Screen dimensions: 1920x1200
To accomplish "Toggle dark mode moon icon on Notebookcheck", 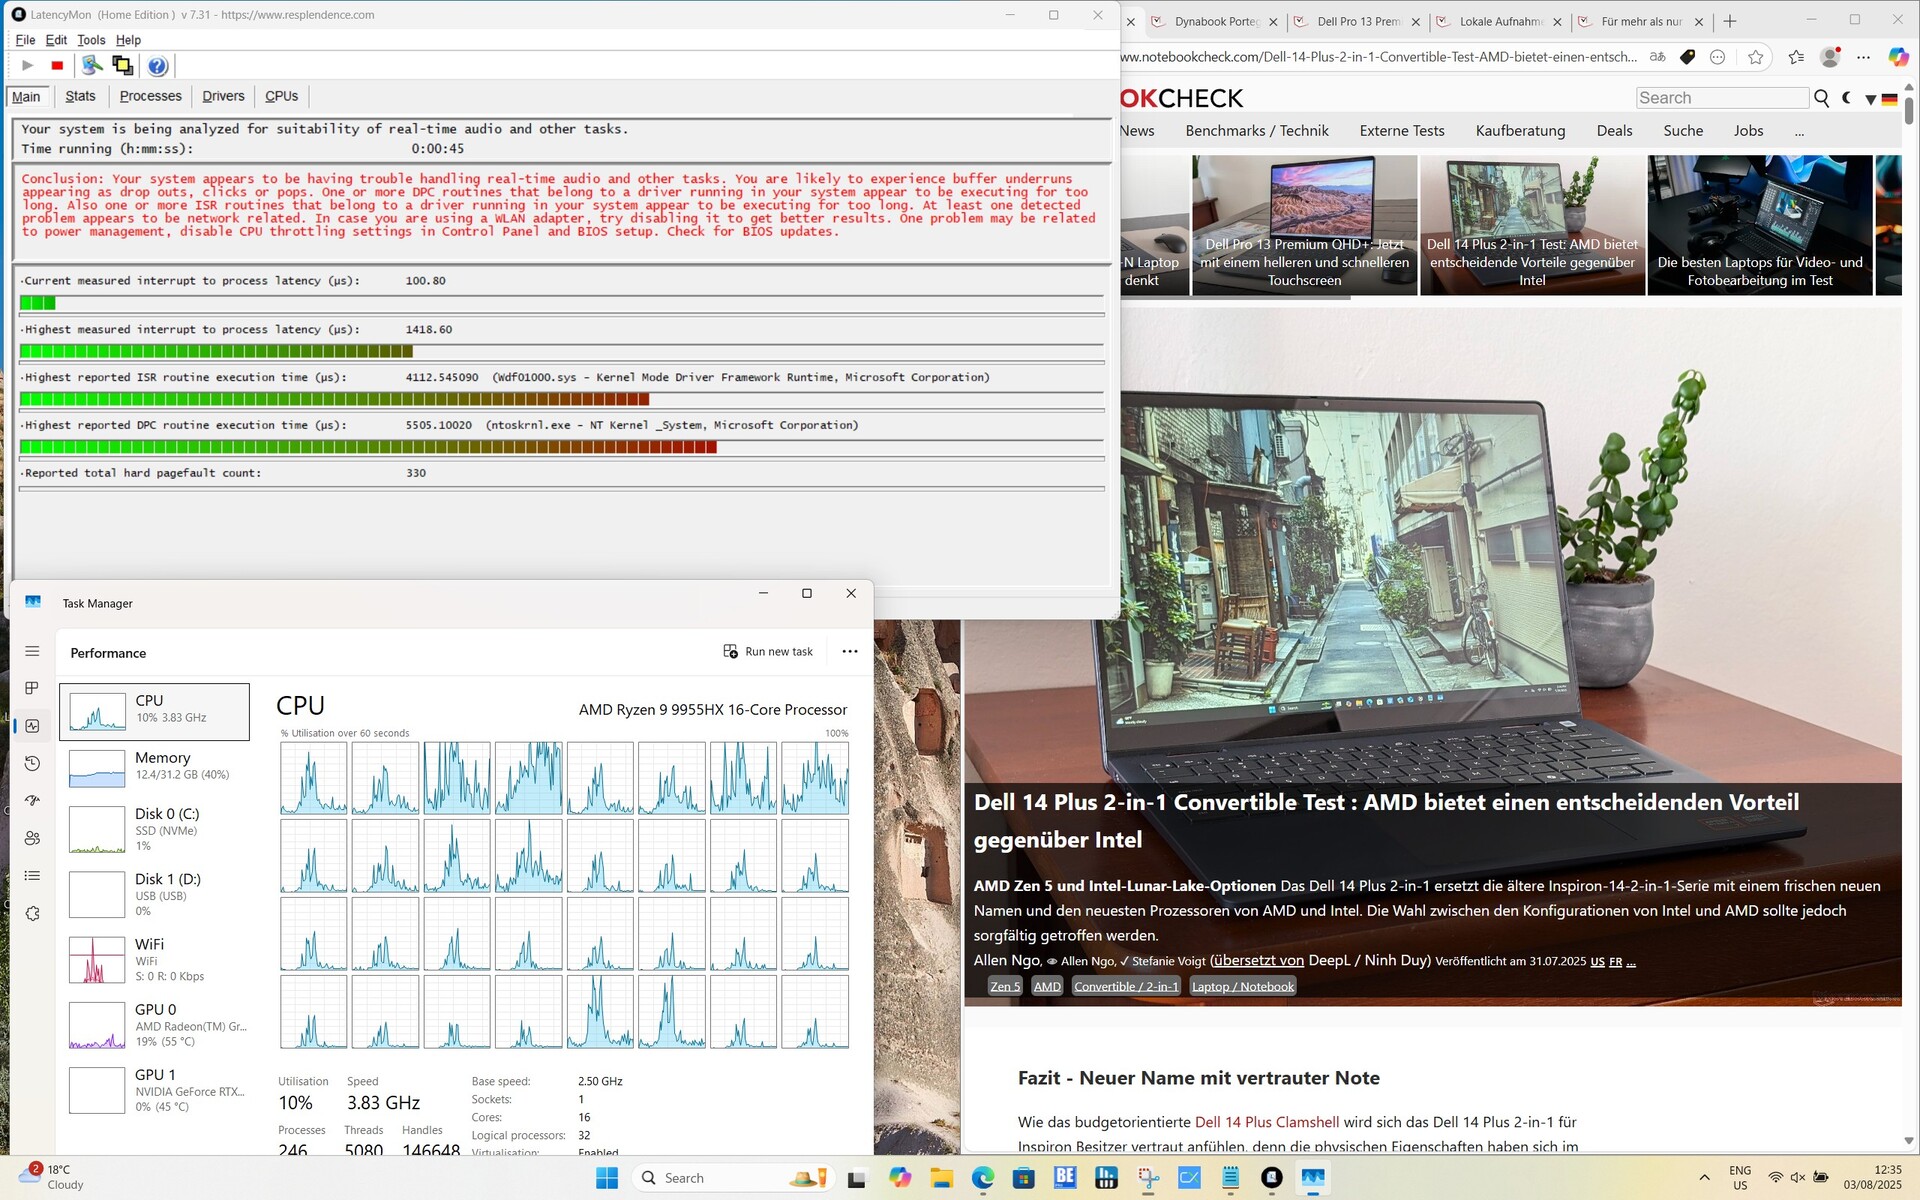I will [x=1846, y=98].
